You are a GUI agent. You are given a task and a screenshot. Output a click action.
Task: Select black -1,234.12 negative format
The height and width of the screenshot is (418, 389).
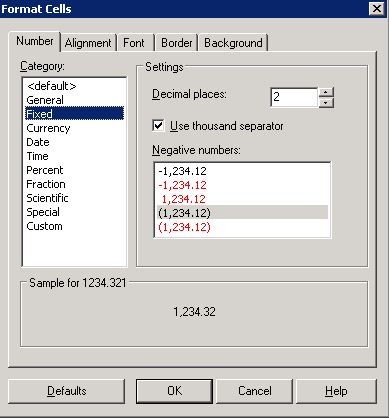click(242, 171)
